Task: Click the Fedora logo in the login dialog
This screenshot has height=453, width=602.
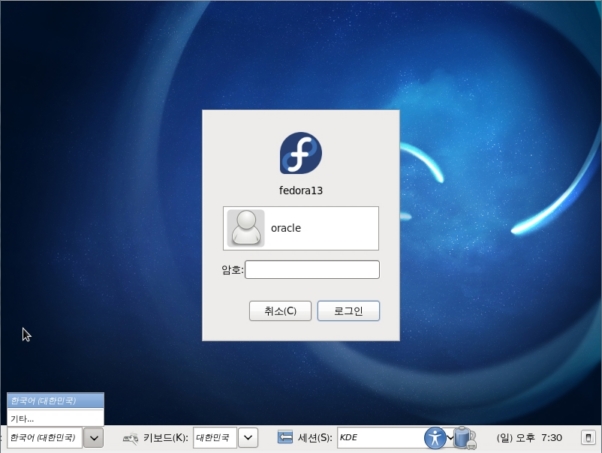Action: (x=301, y=153)
